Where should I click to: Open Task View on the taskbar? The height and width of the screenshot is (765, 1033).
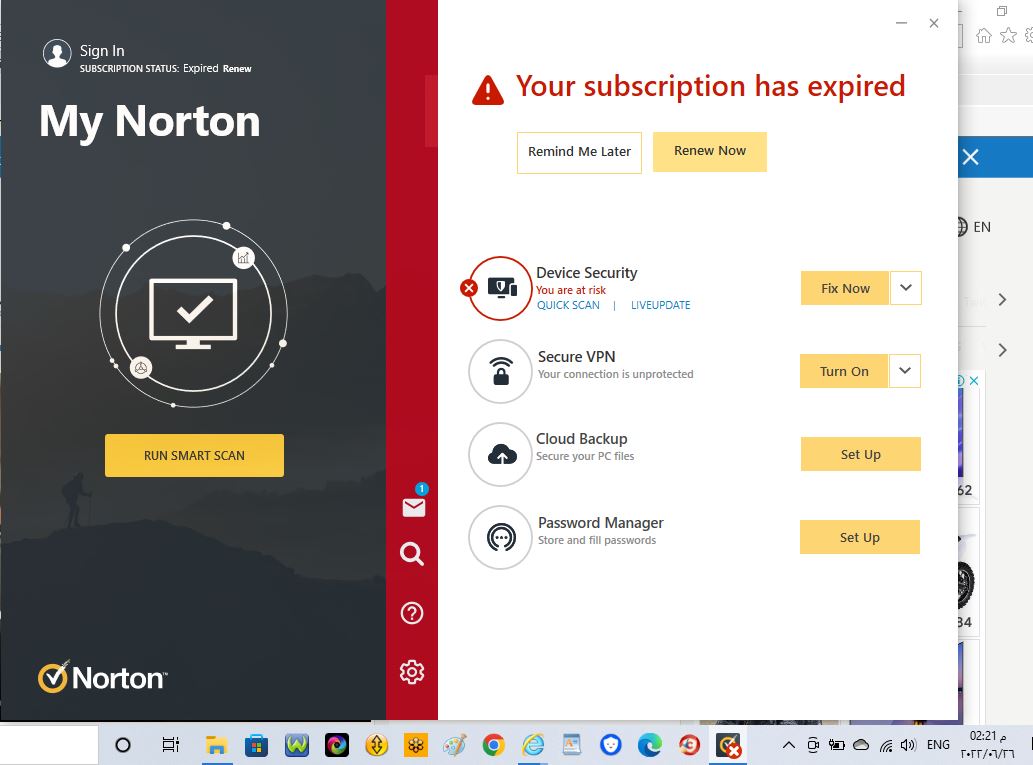click(171, 745)
